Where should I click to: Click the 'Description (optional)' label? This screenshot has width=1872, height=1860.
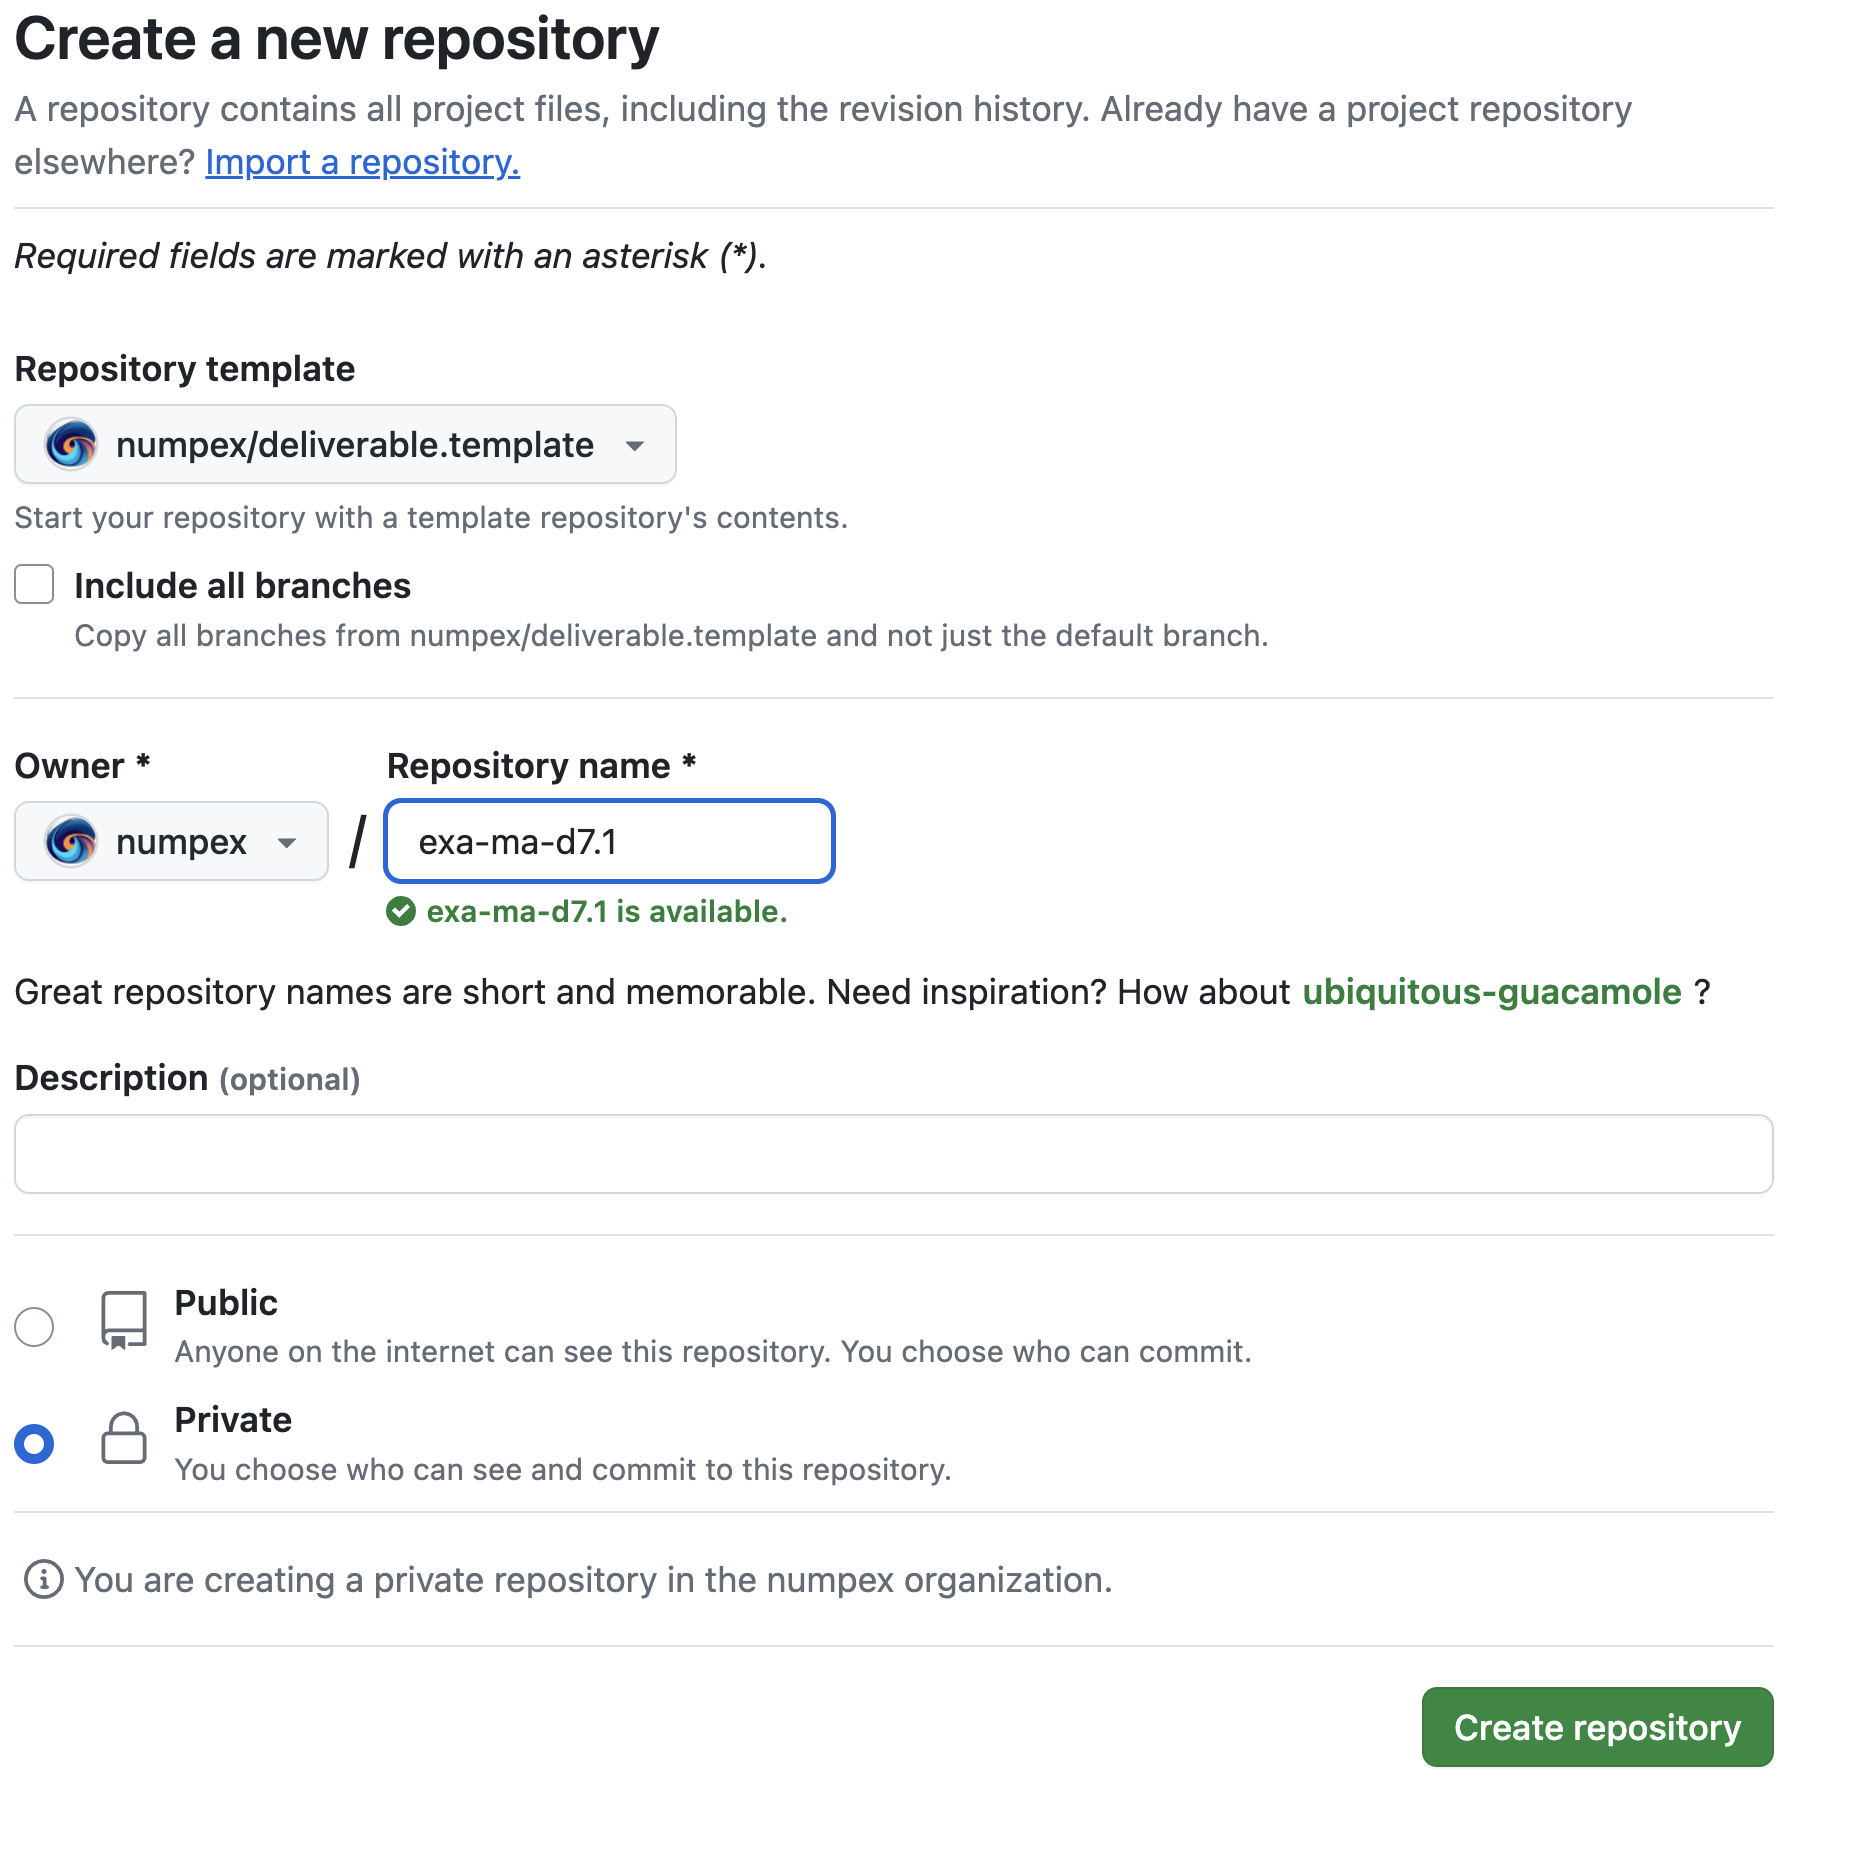188,1078
